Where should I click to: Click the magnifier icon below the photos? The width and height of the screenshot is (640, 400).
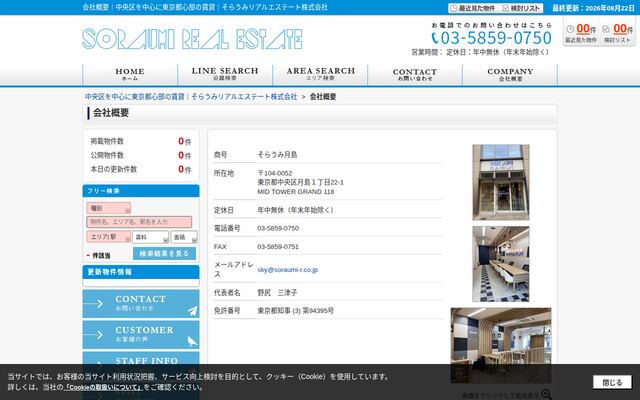click(546, 394)
